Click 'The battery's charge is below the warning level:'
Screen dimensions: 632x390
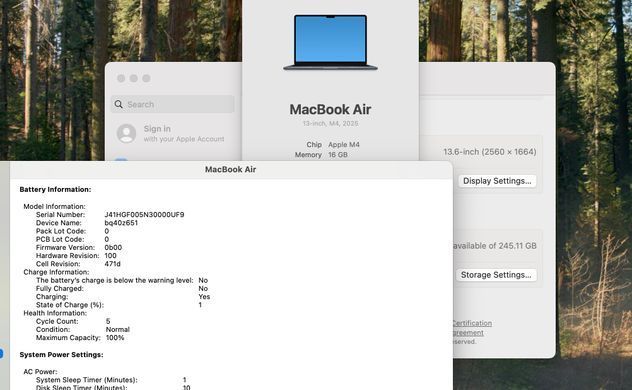[115, 280]
